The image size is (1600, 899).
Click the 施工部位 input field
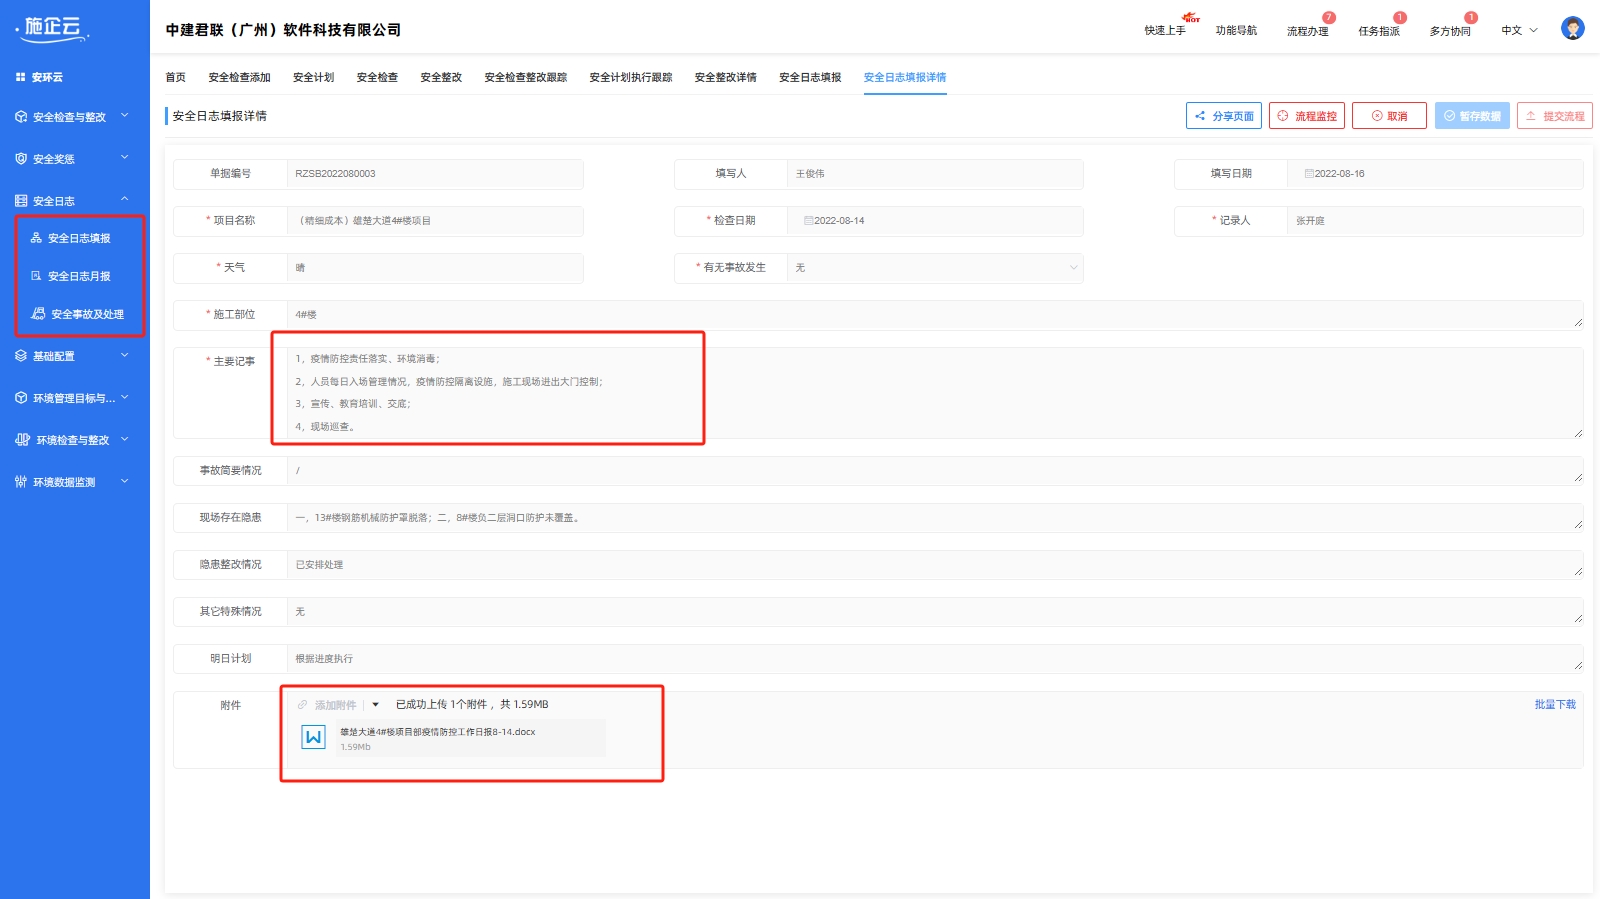pos(930,315)
